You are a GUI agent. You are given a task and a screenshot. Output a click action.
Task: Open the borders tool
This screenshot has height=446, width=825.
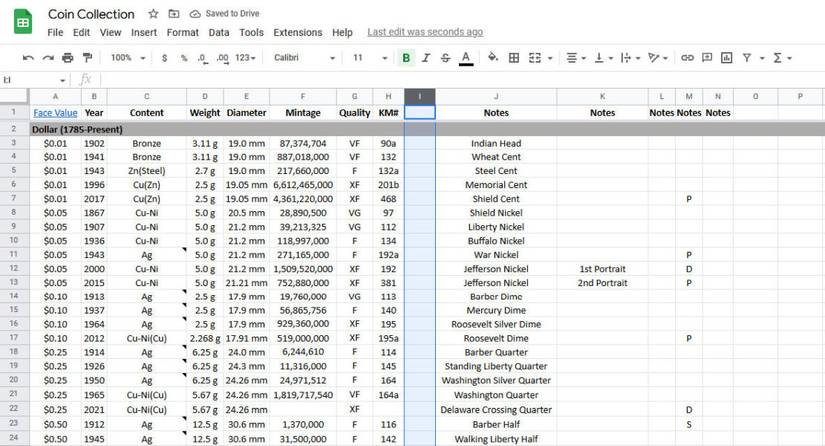click(512, 58)
